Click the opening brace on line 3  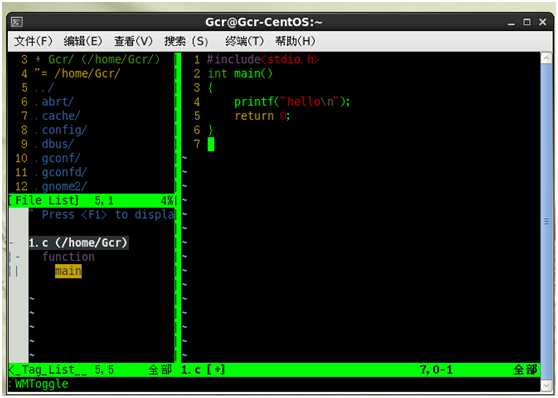pos(211,88)
